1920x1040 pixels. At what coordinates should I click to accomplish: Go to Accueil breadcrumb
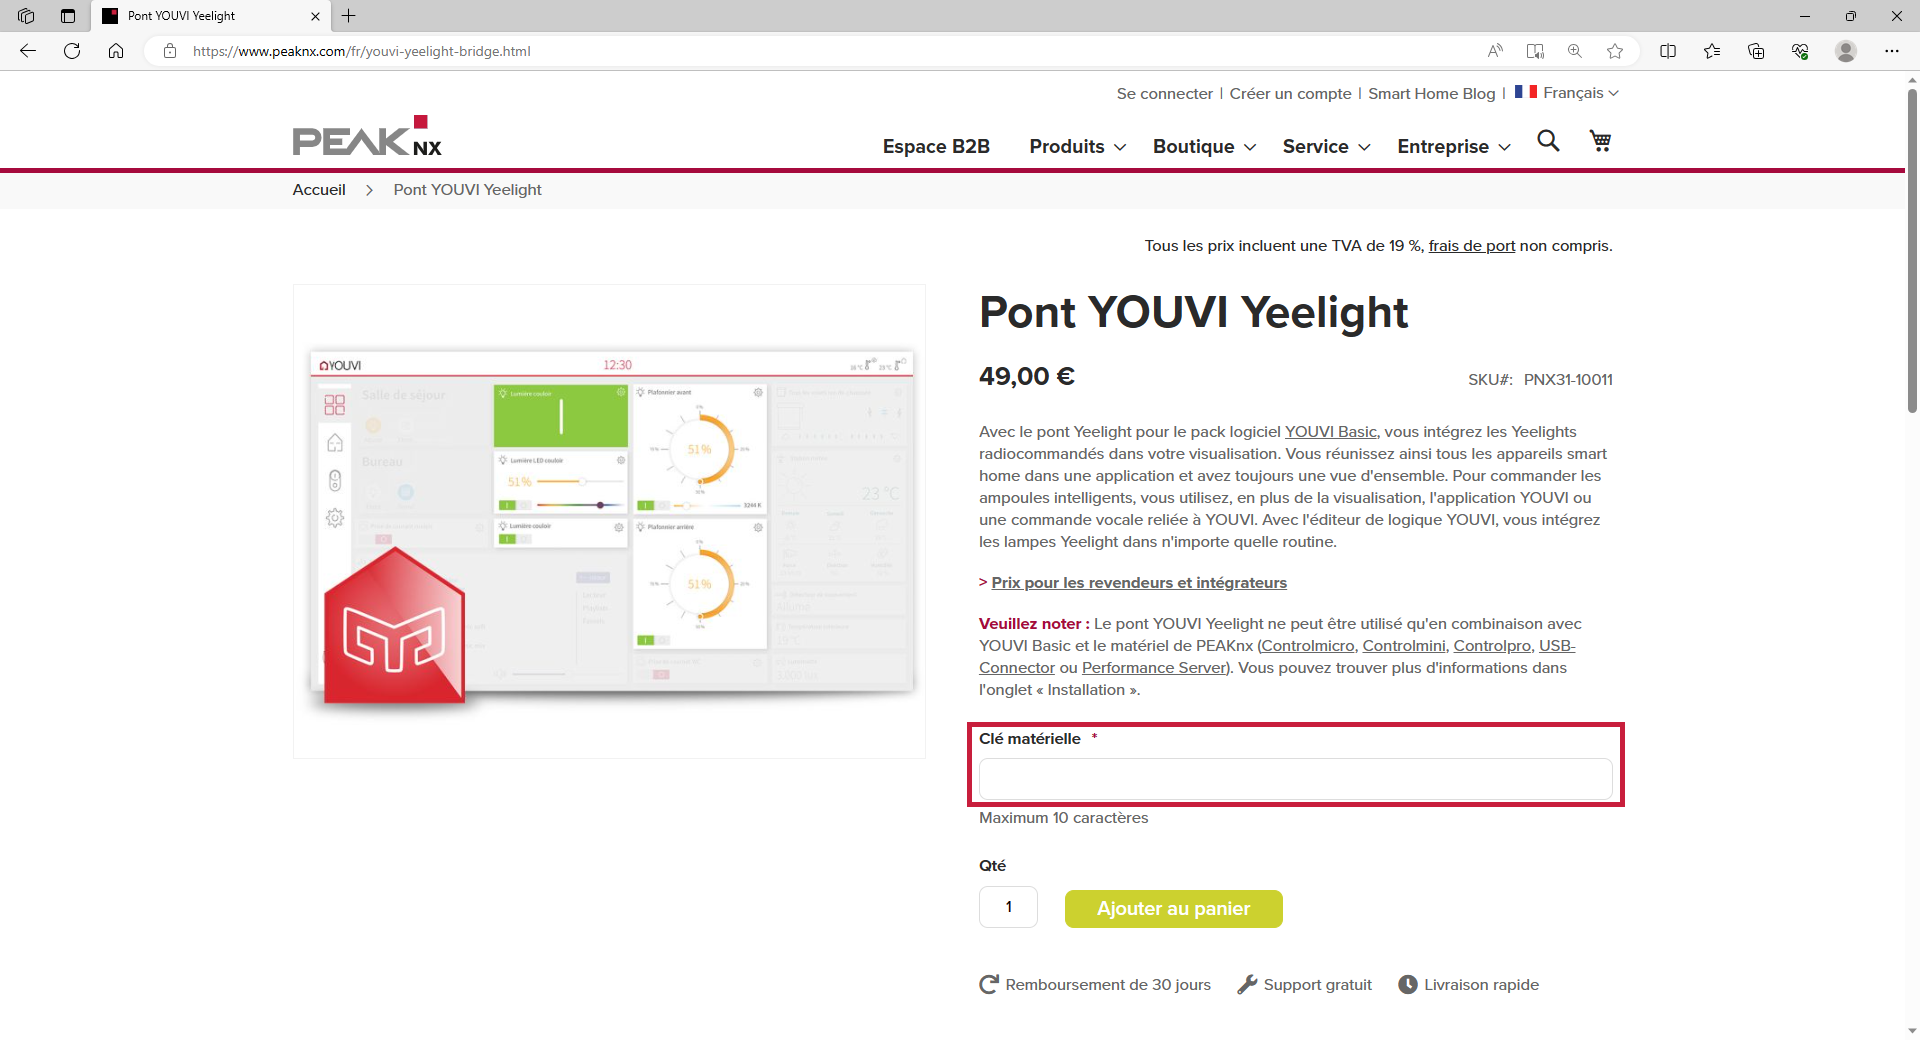coord(319,189)
